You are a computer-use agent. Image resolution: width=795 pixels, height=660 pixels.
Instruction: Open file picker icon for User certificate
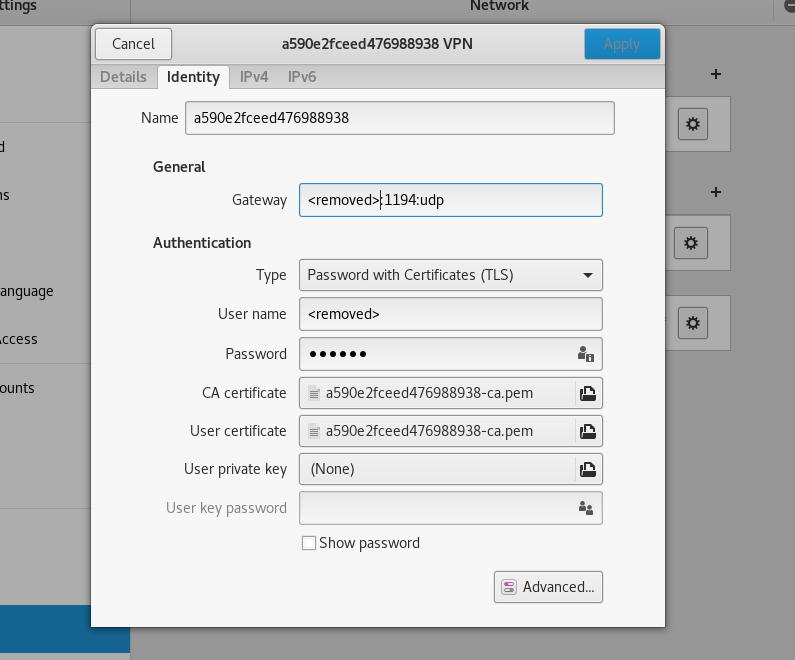588,432
